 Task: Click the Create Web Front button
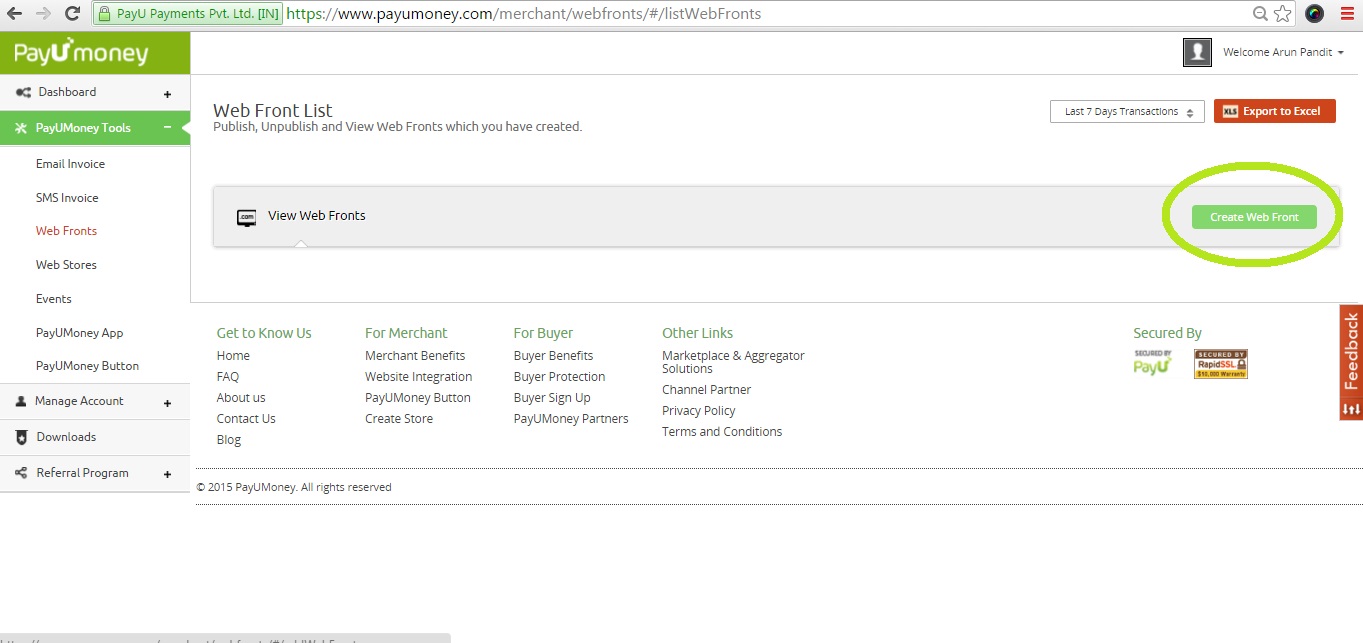(x=1254, y=217)
